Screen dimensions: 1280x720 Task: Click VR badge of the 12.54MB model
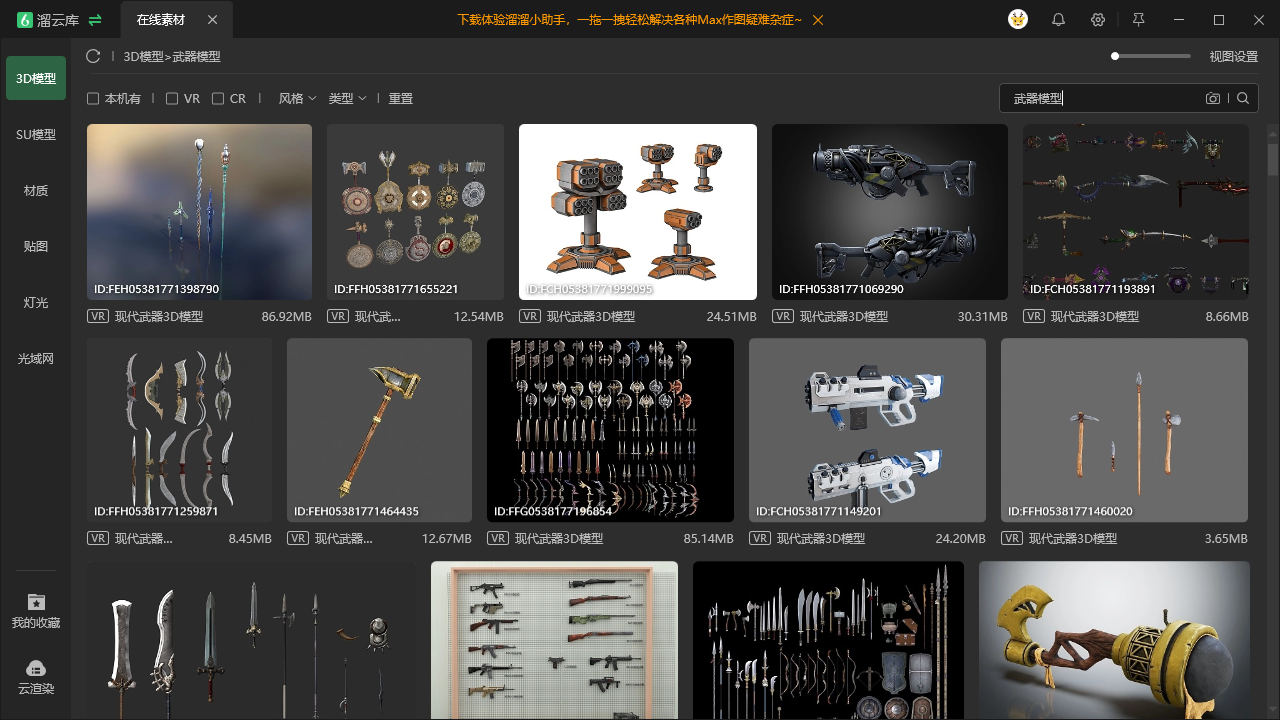tap(338, 316)
